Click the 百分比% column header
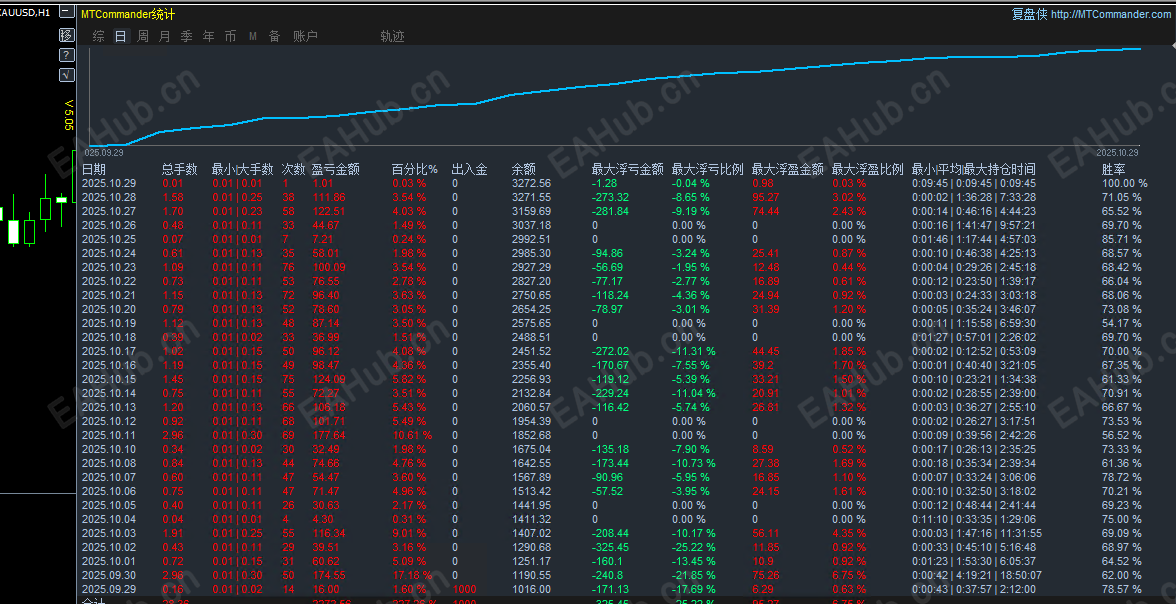Screen dimensions: 1176x604 tap(415, 170)
